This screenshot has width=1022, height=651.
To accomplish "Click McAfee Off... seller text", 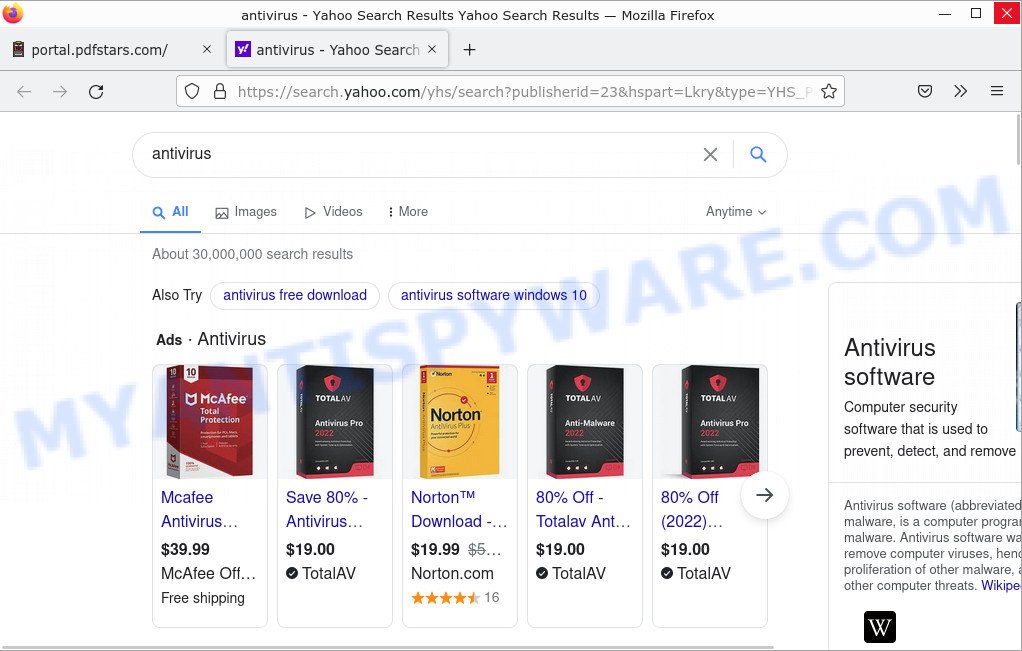I will [x=209, y=573].
